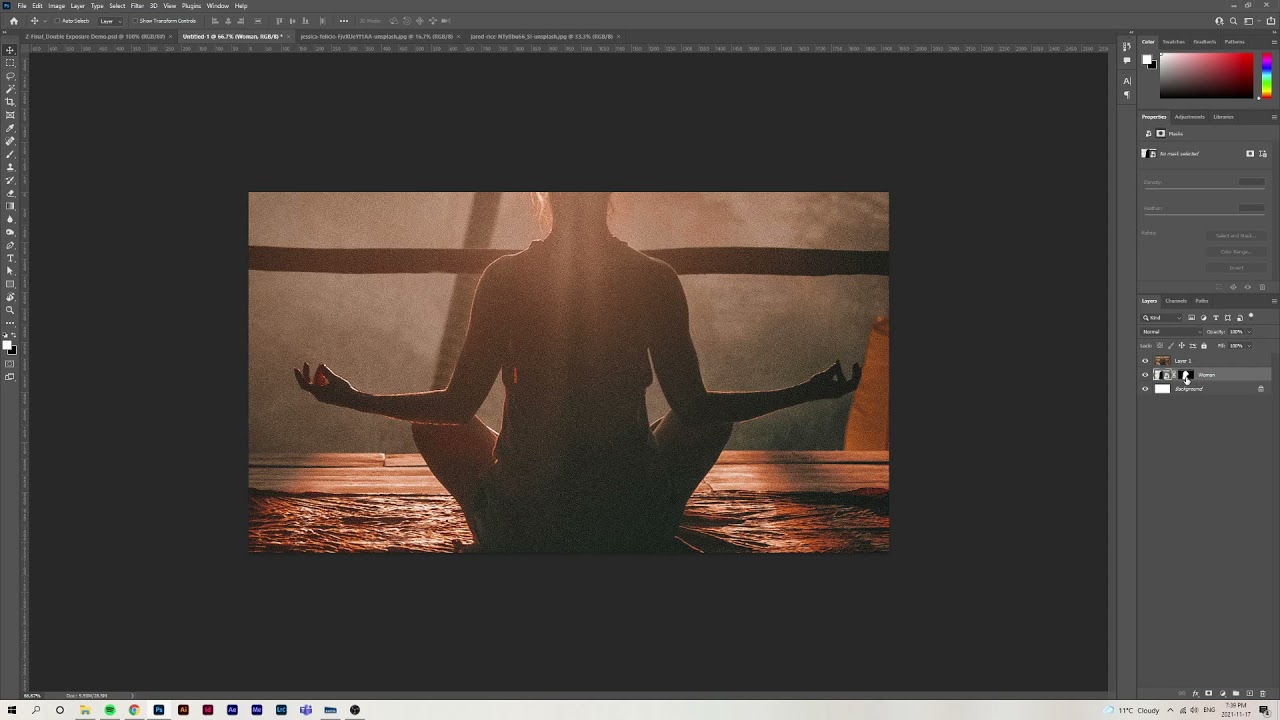Click the hue spectrum slider
This screenshot has width=1280, height=720.
pos(1266,76)
